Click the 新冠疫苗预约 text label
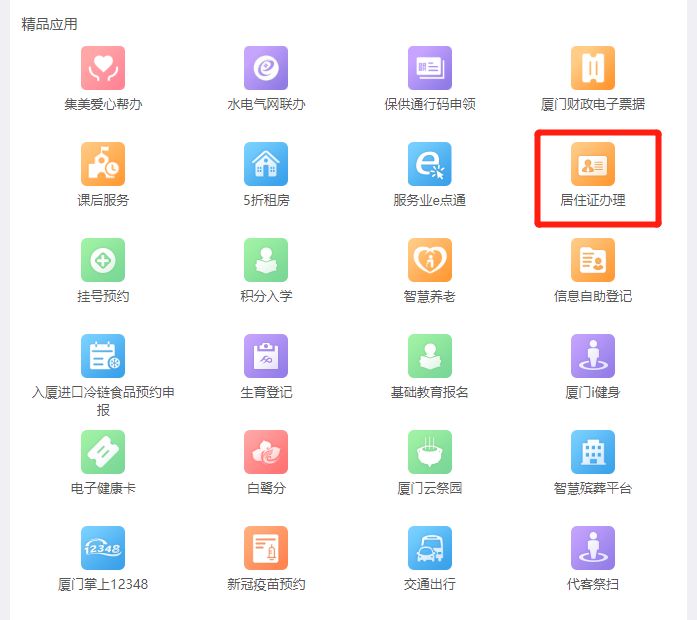The width and height of the screenshot is (697, 620). (266, 584)
